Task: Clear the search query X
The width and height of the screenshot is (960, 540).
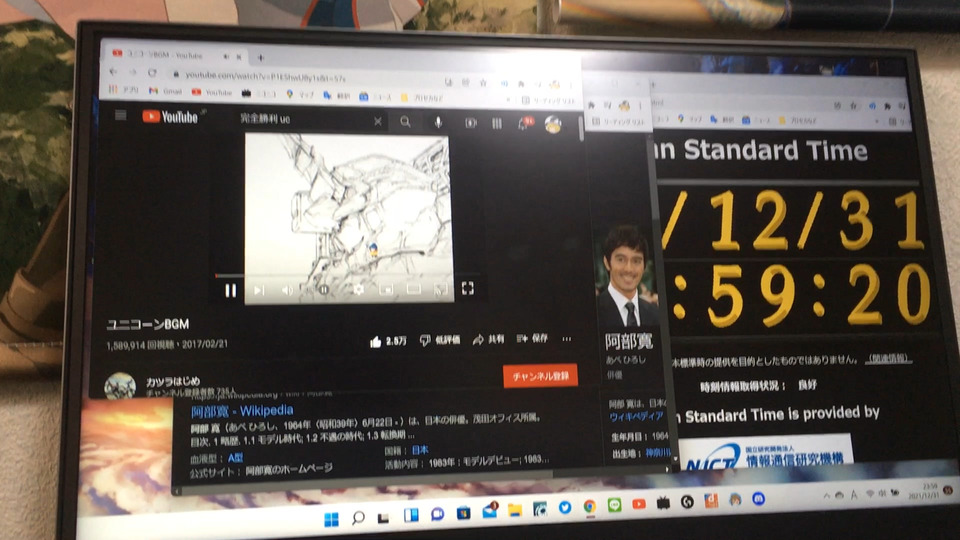Action: [378, 121]
